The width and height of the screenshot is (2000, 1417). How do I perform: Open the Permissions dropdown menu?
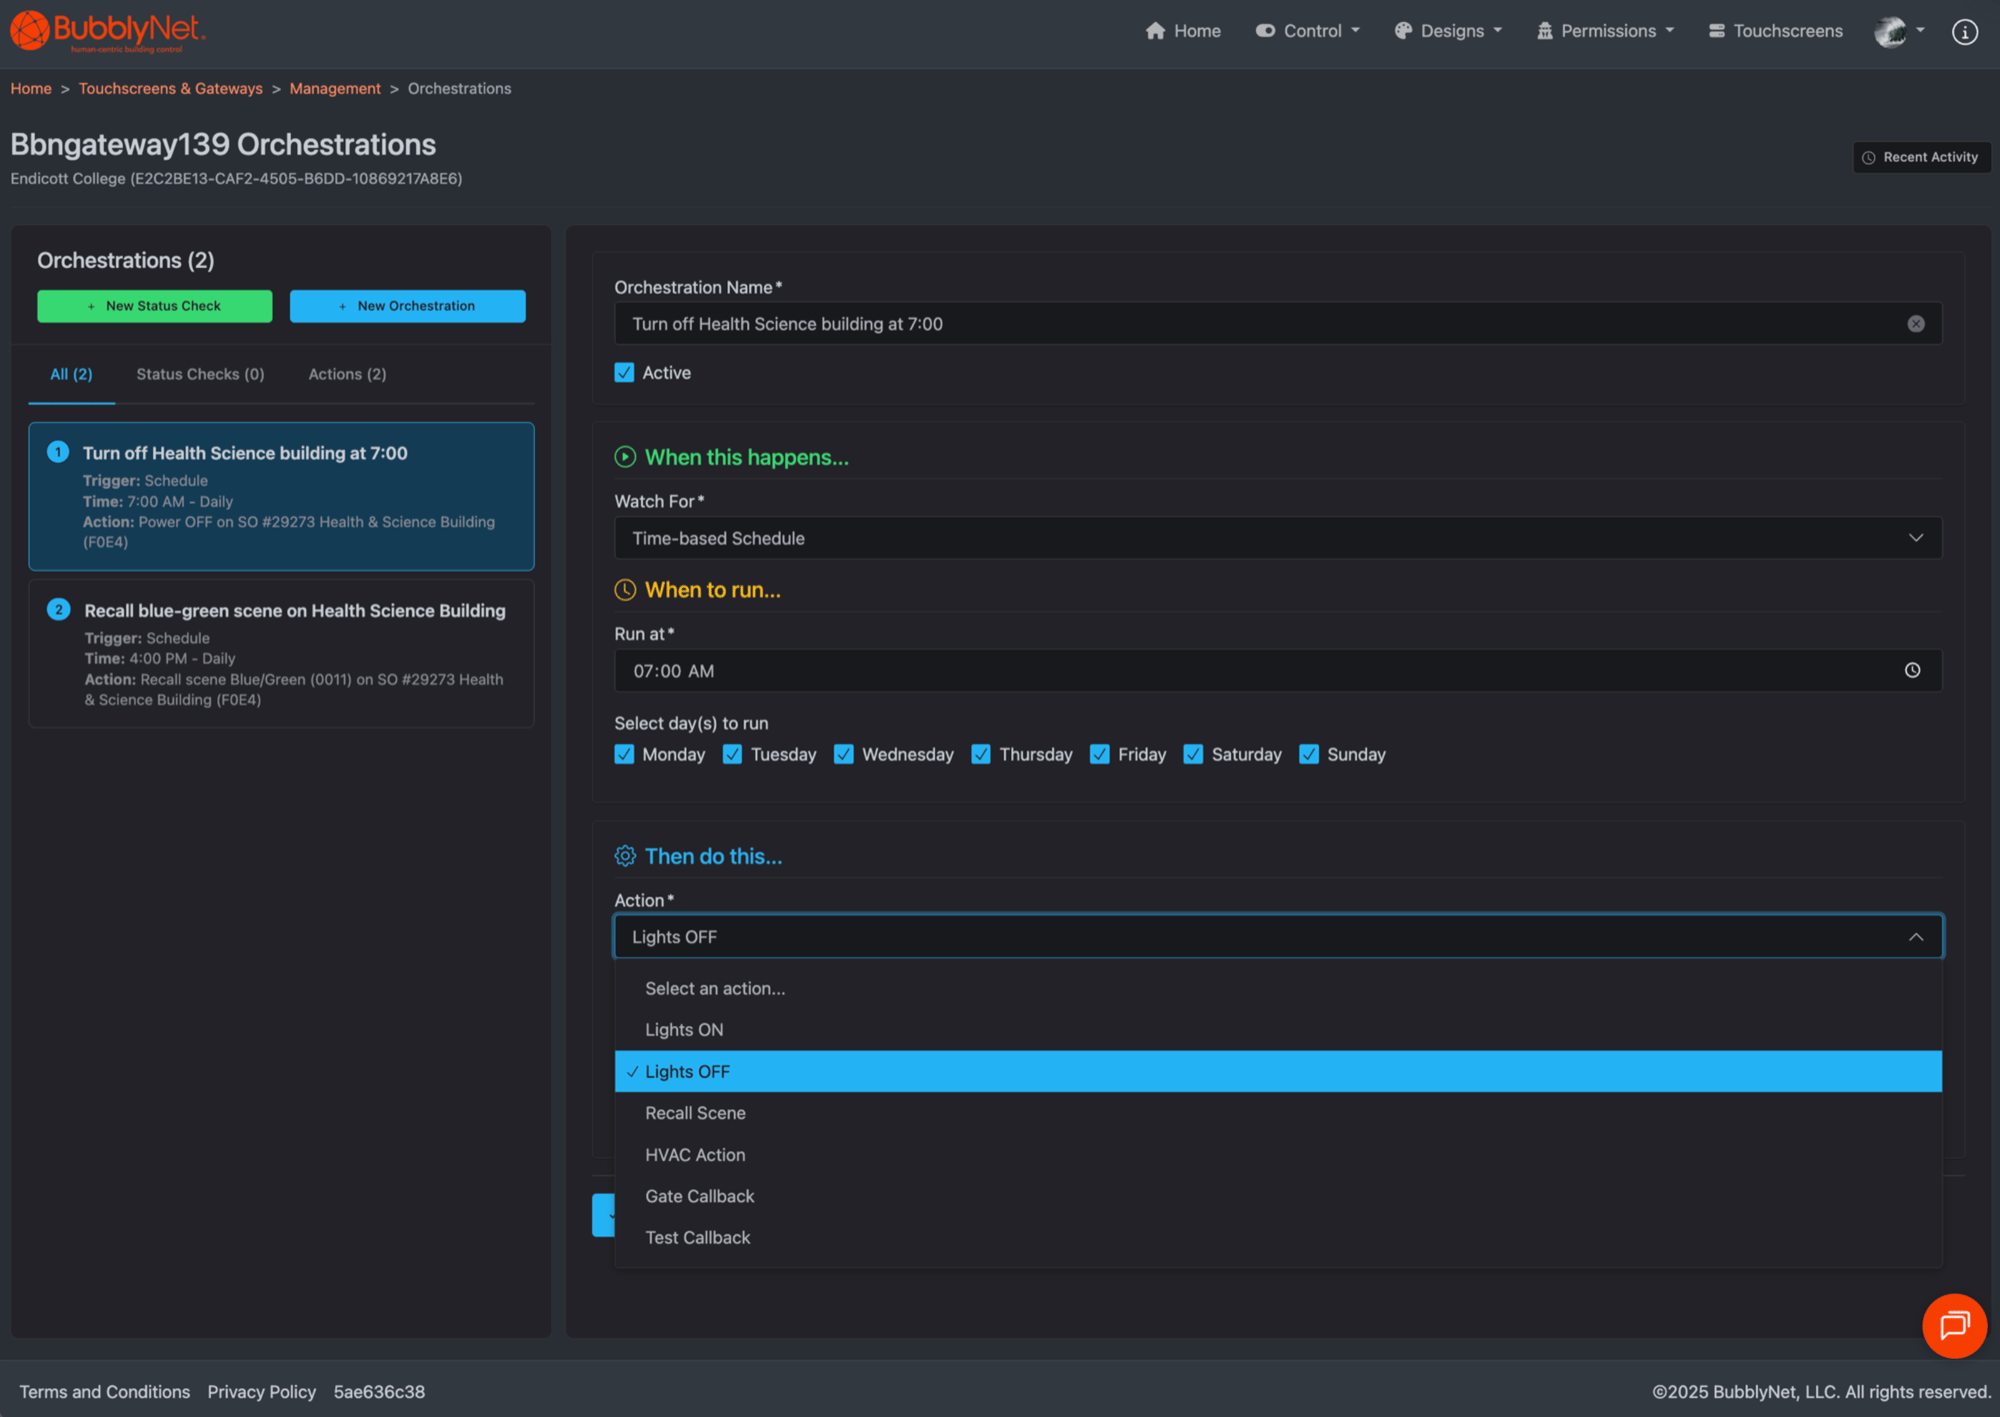(1606, 31)
